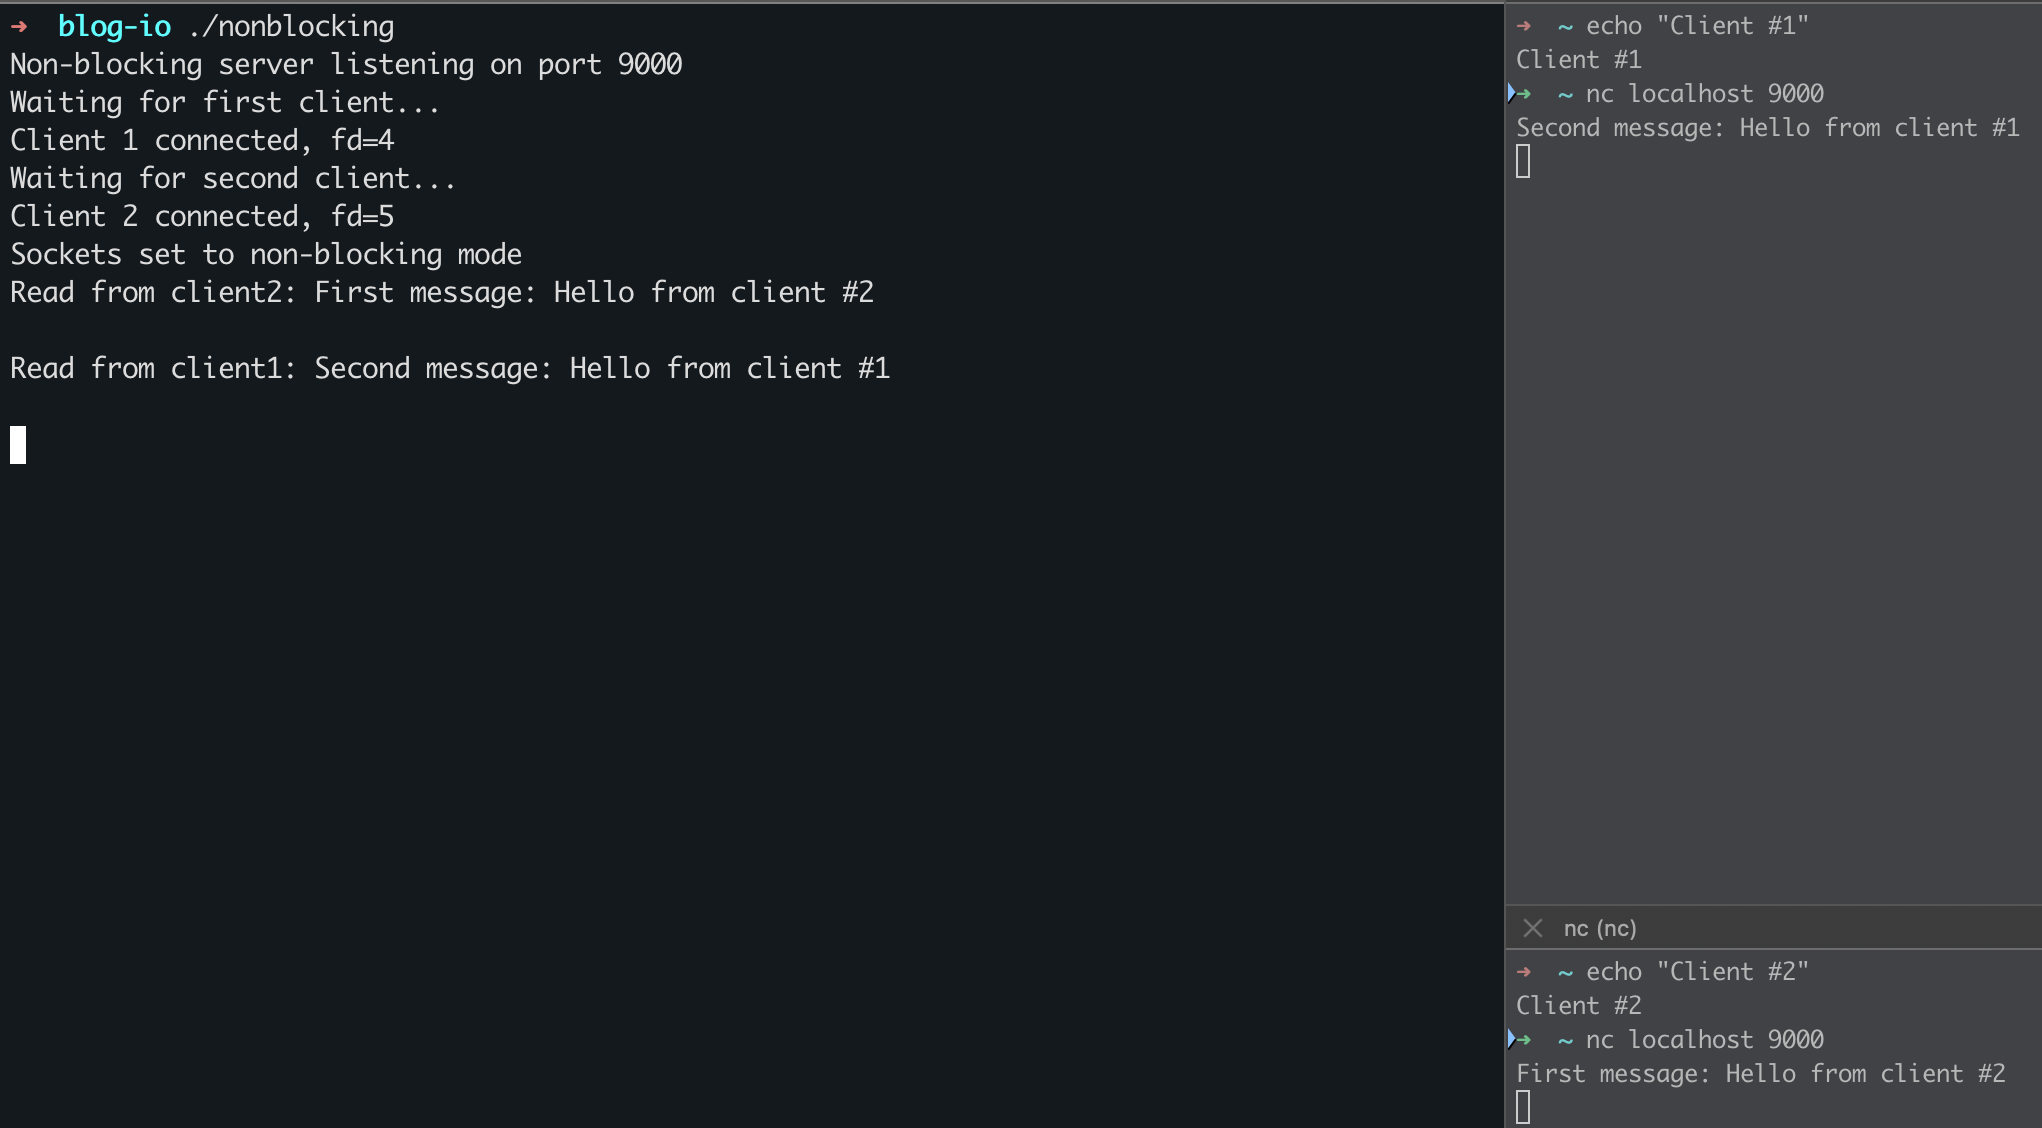Viewport: 2042px width, 1128px height.
Task: Click the red prompt arrow before echo "Client #1"
Action: (x=1524, y=26)
